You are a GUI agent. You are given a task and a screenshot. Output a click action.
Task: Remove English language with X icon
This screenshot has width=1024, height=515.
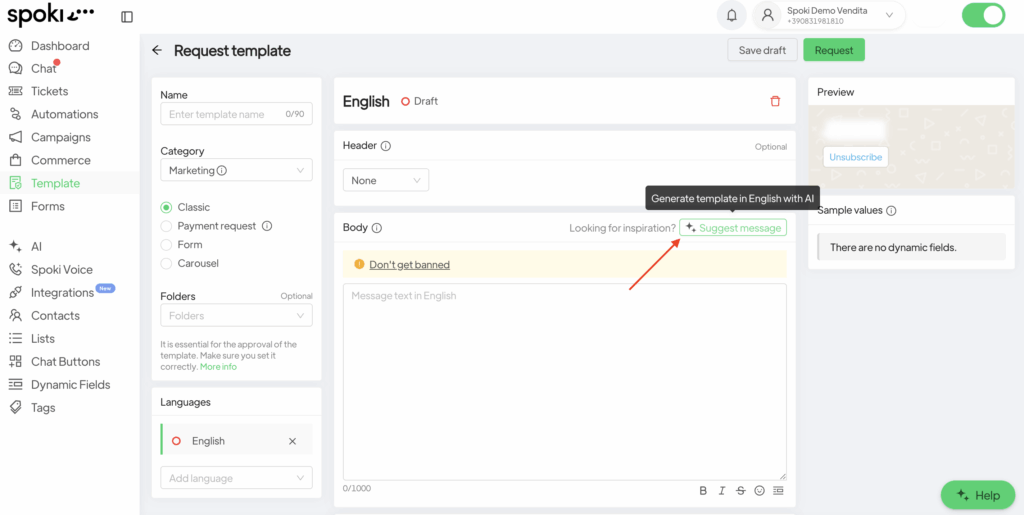[x=293, y=441]
